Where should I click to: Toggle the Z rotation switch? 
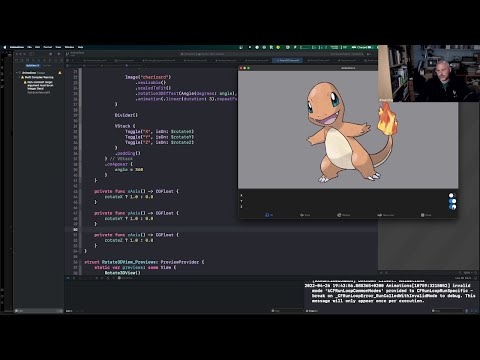tap(452, 207)
